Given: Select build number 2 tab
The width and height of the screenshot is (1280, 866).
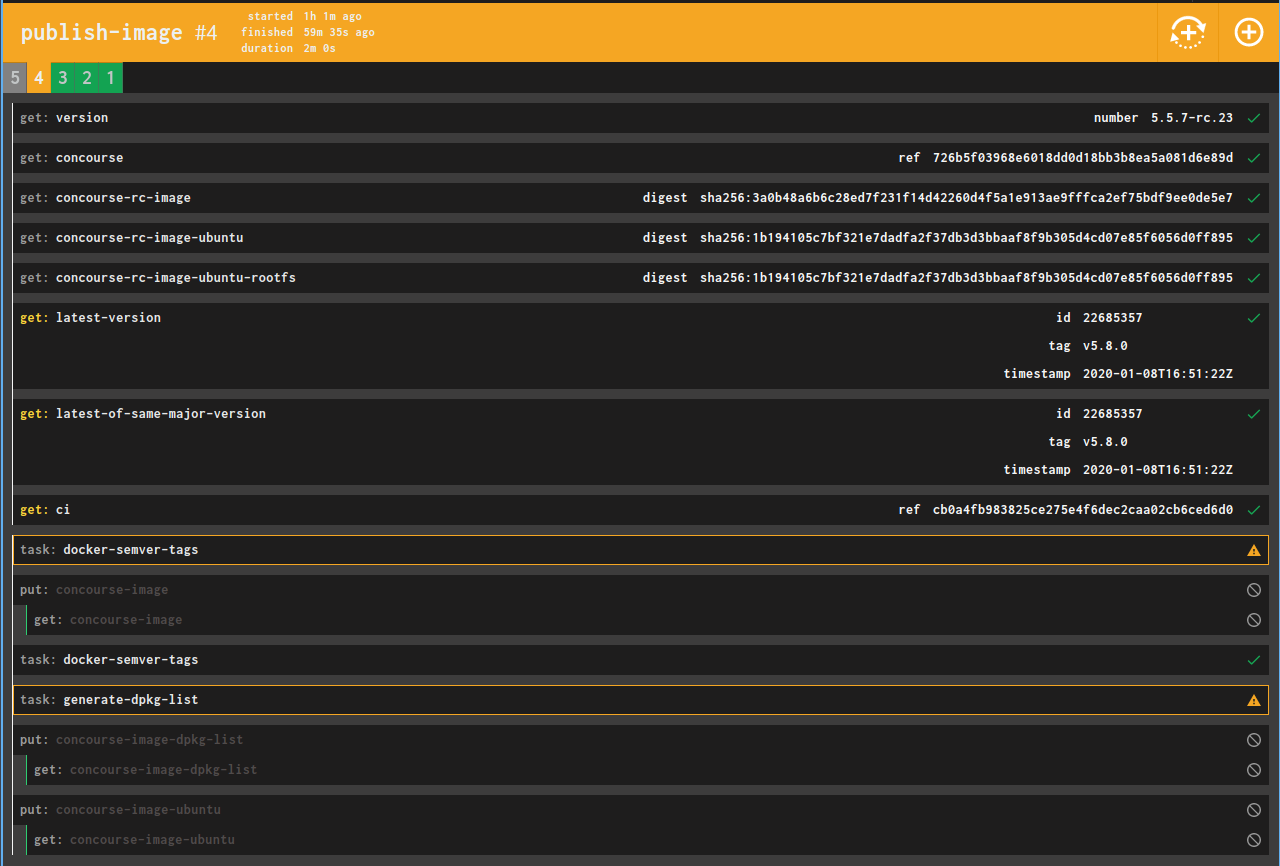Looking at the screenshot, I should [86, 77].
